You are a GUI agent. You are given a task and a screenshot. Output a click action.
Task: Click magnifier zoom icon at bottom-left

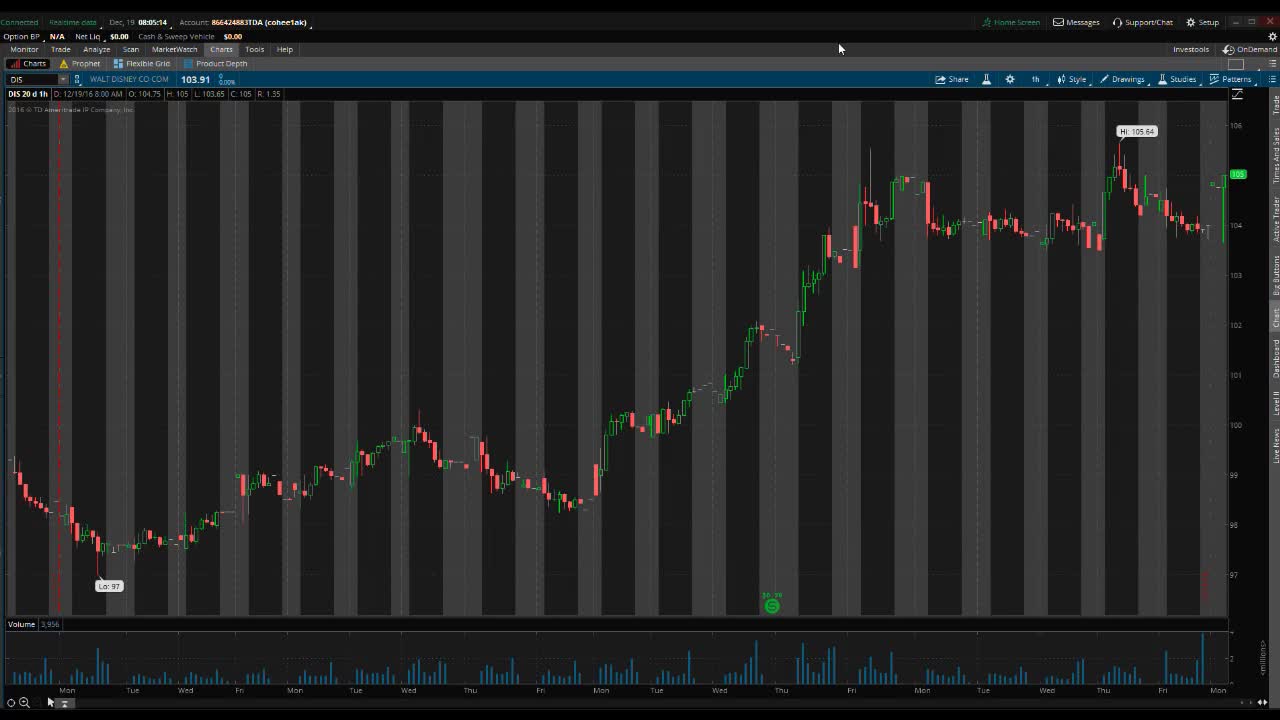coord(24,703)
